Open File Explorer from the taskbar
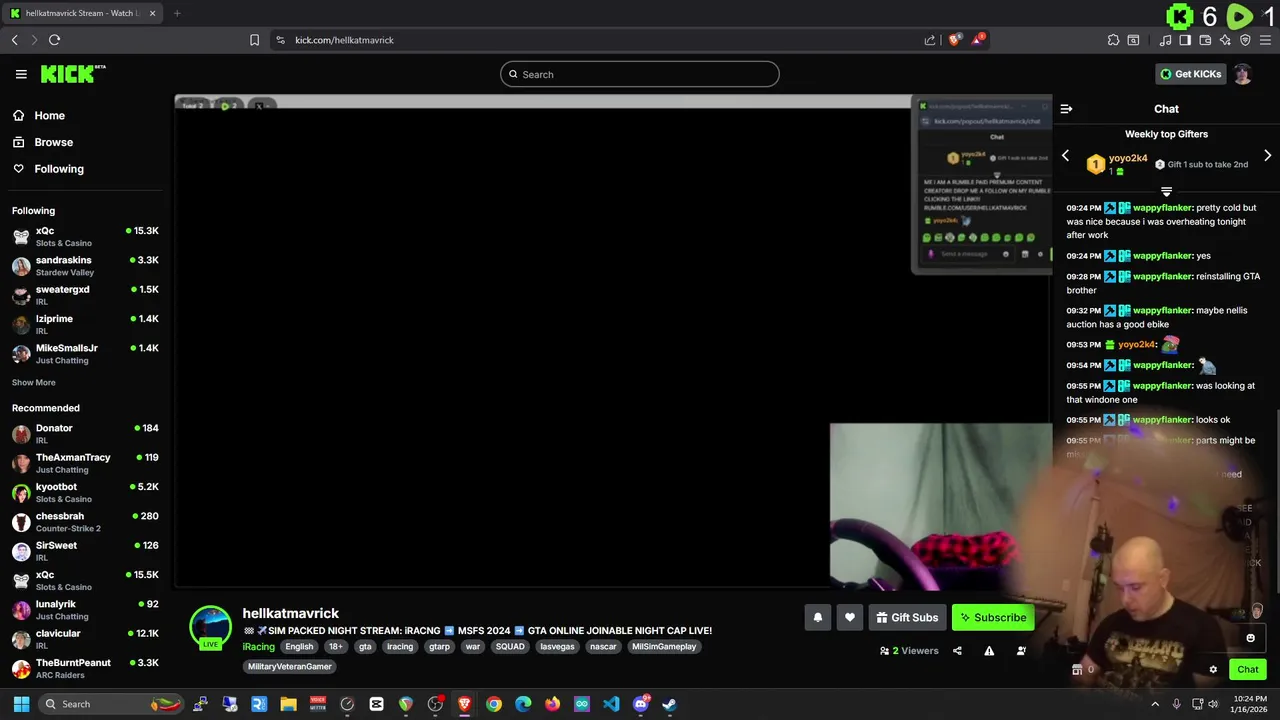 click(288, 704)
